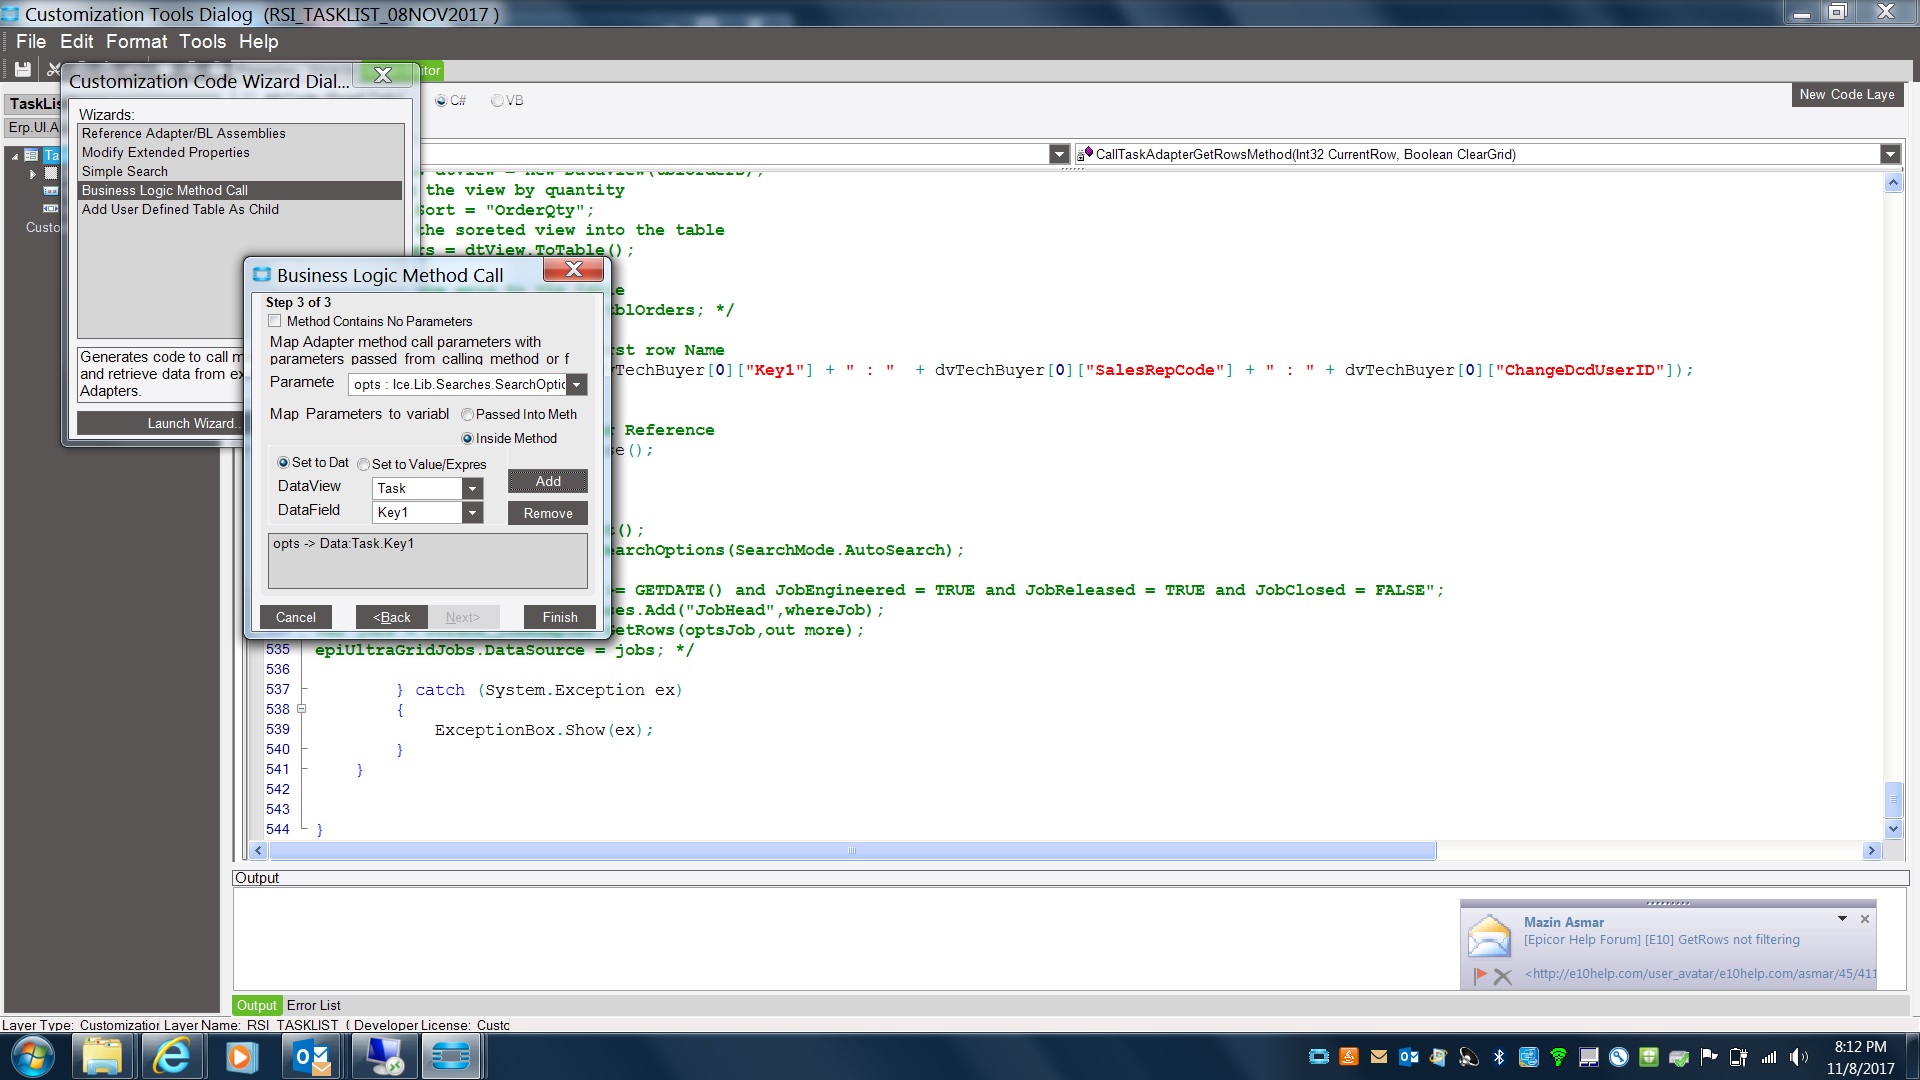Click the Save icon in toolbar

(22, 70)
